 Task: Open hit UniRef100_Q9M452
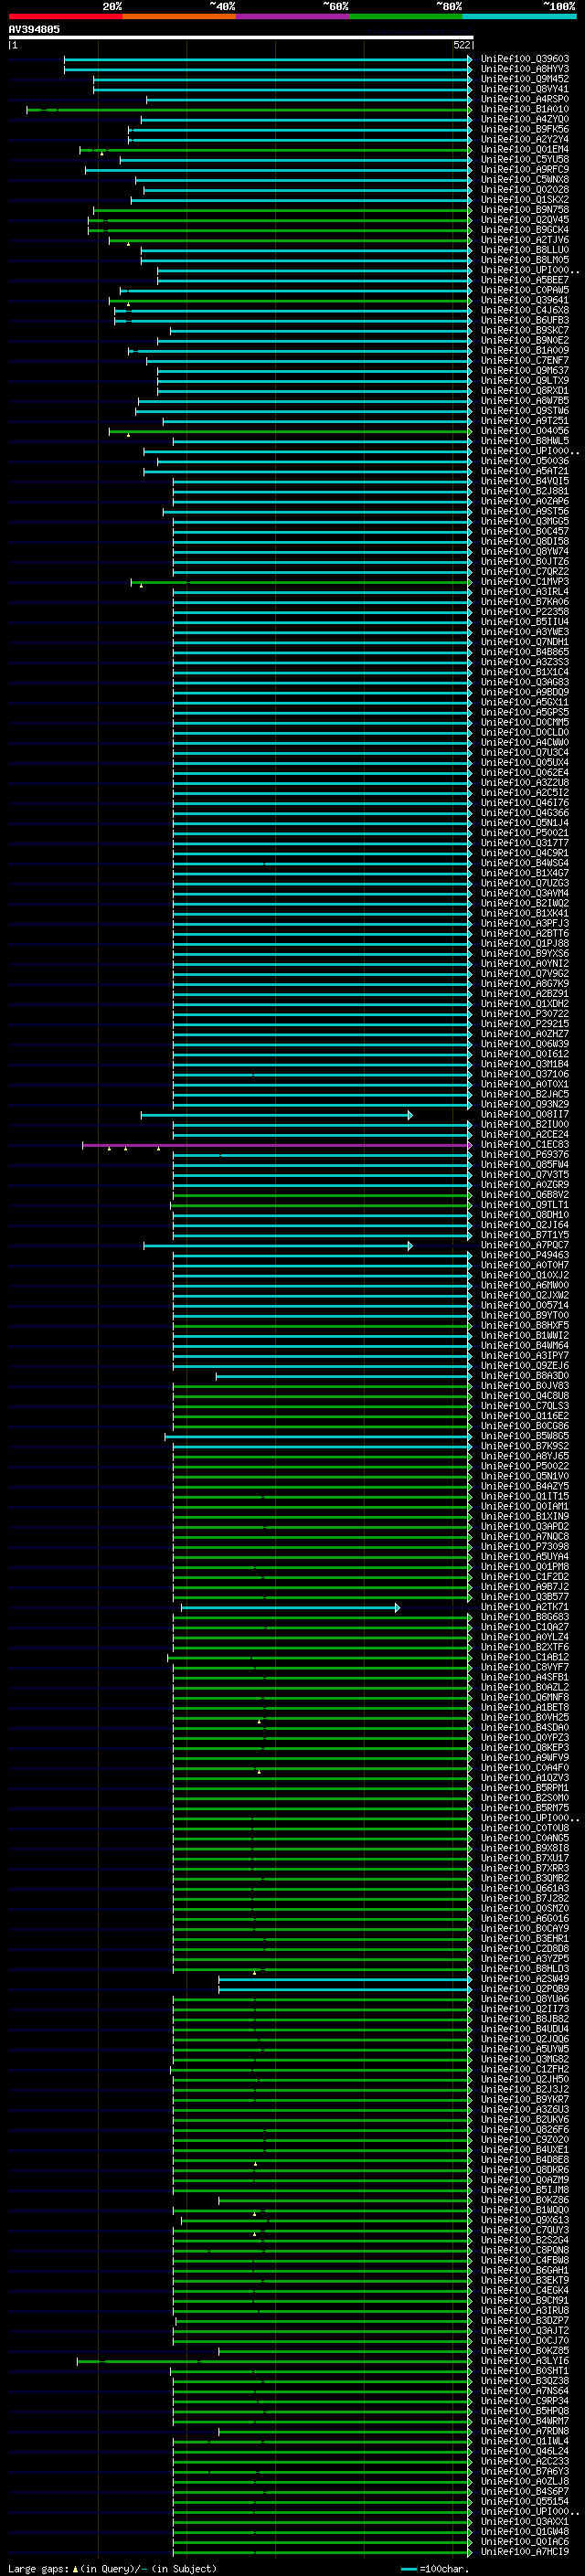click(x=524, y=79)
